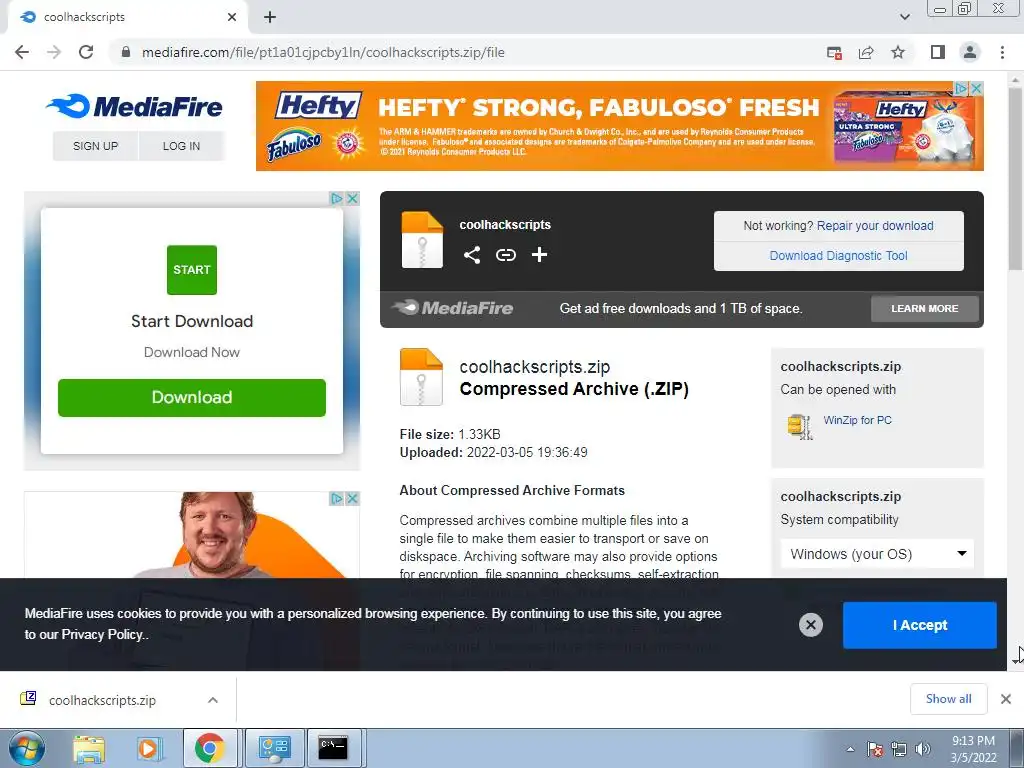Click the Repair your download link
The height and width of the screenshot is (768, 1024).
pos(875,226)
